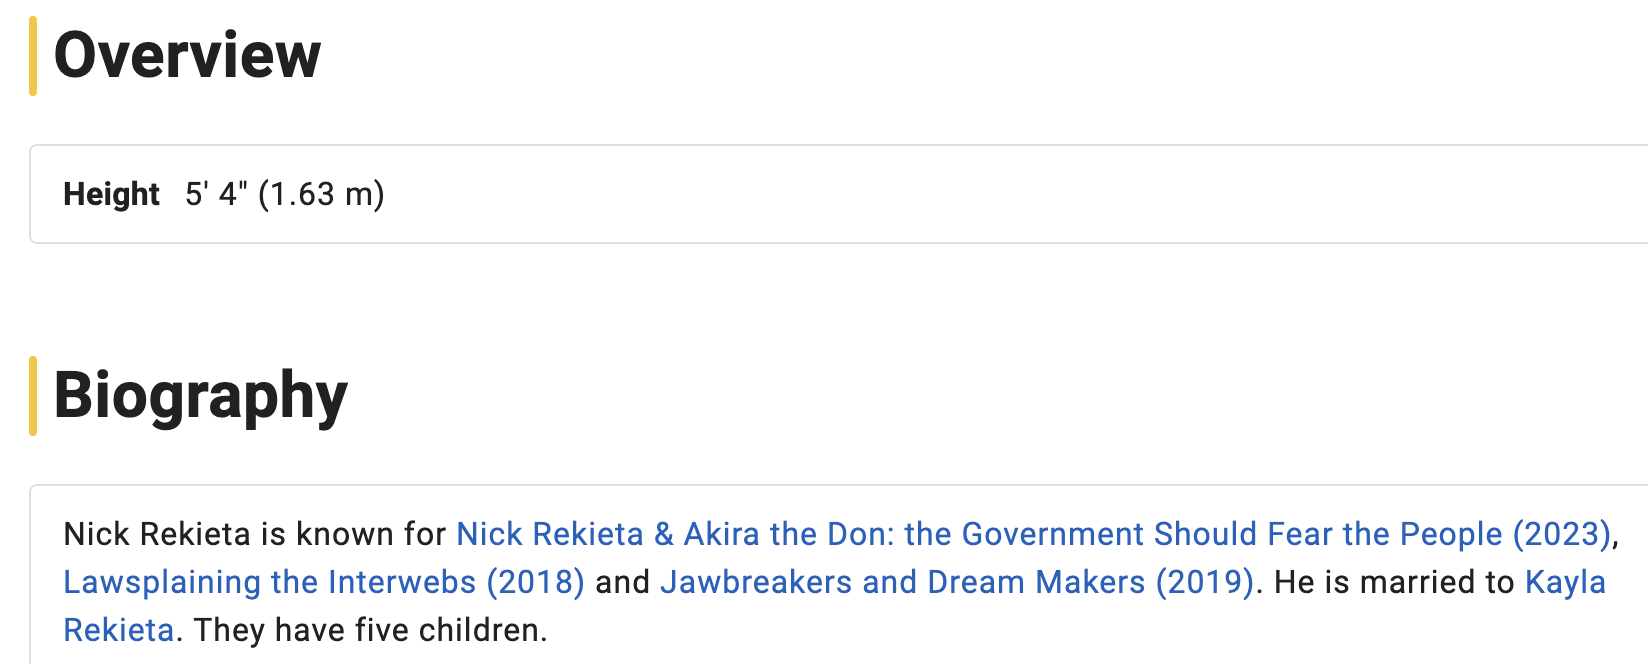Click the phrase "He is married to"
The height and width of the screenshot is (664, 1648).
pyautogui.click(x=1394, y=582)
